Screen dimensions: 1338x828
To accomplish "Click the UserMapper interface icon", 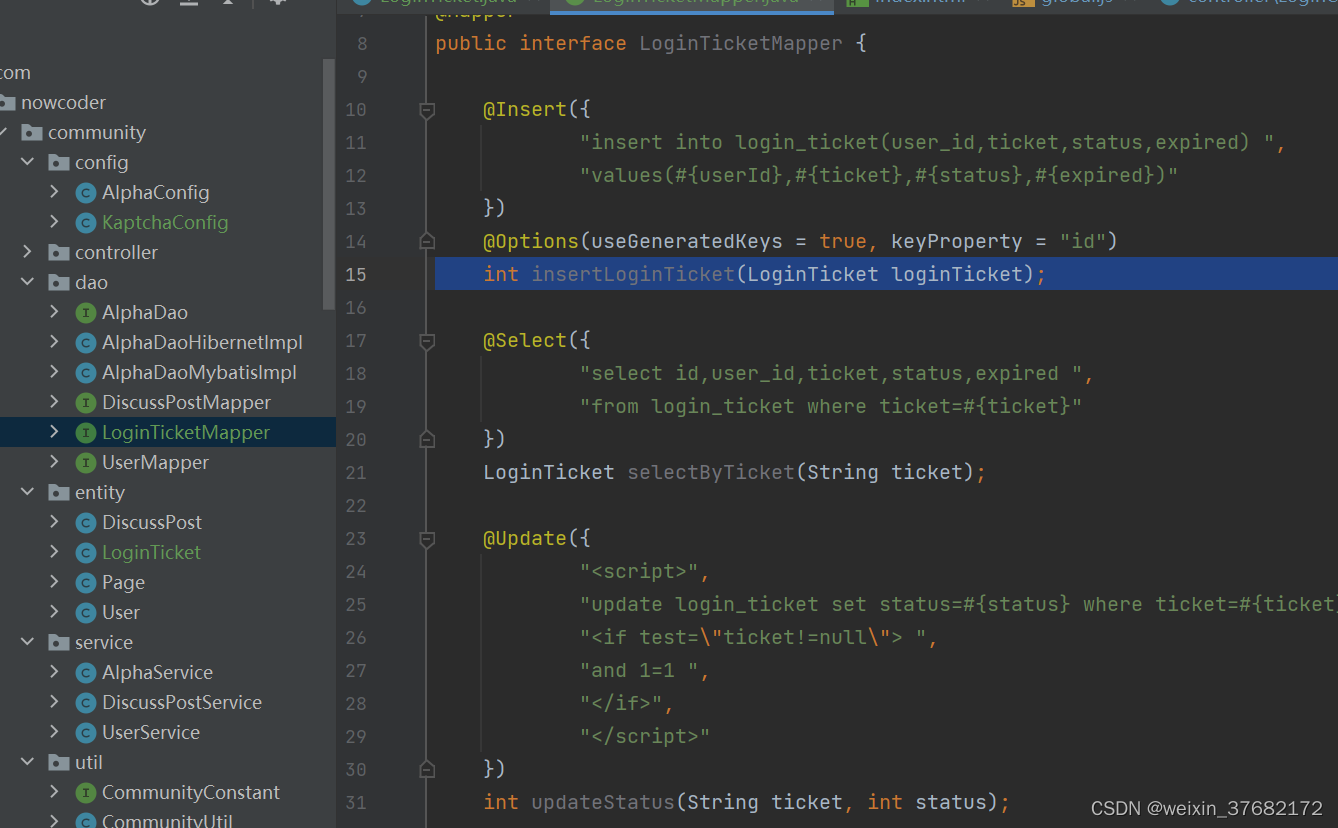I will click(x=85, y=462).
